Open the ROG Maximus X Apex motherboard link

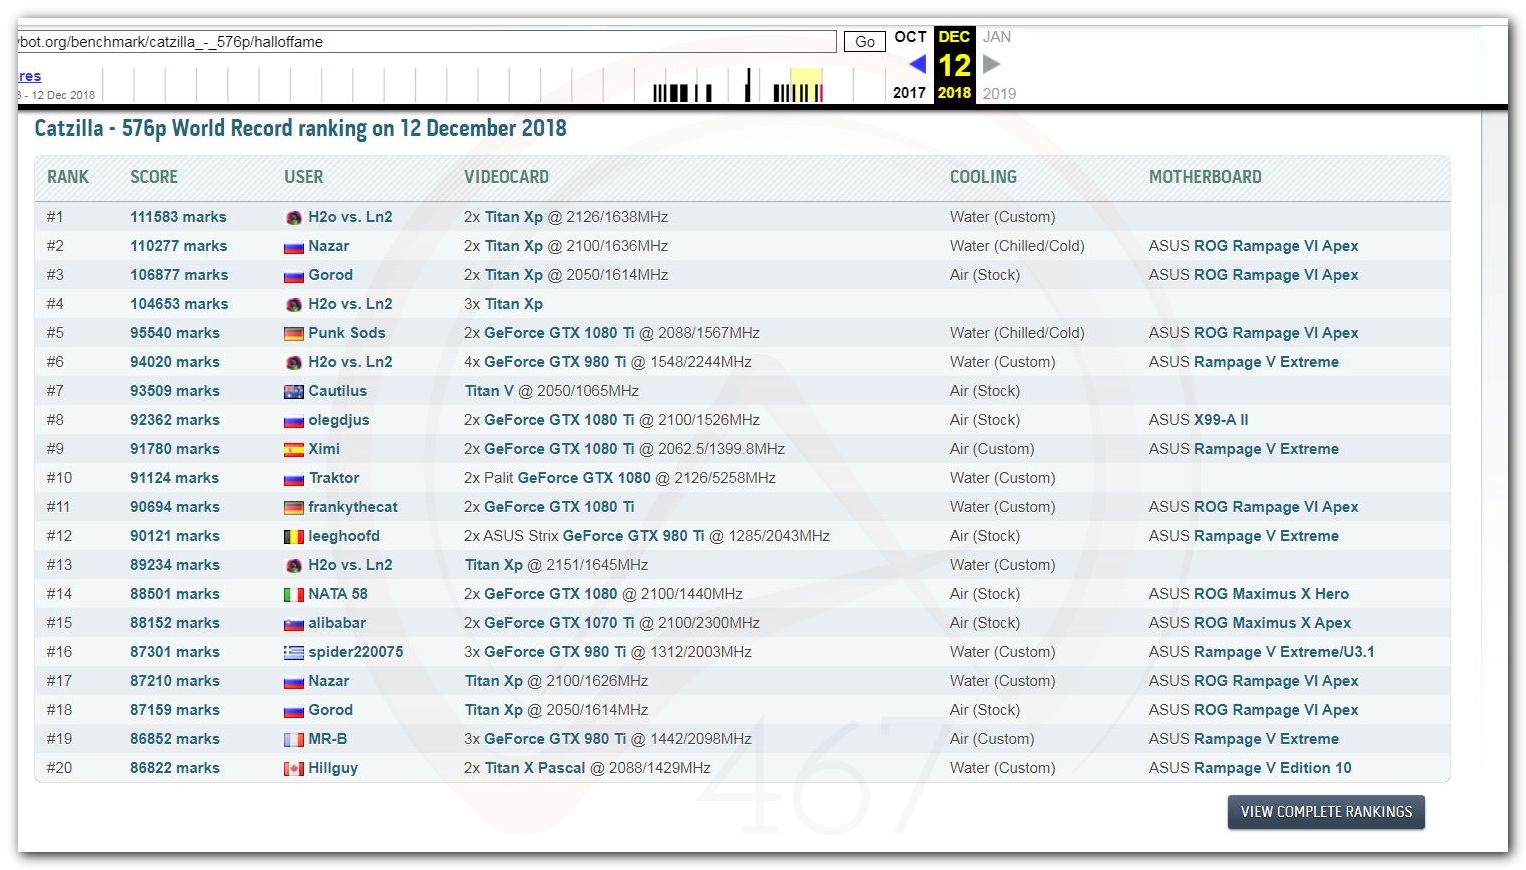click(1272, 623)
